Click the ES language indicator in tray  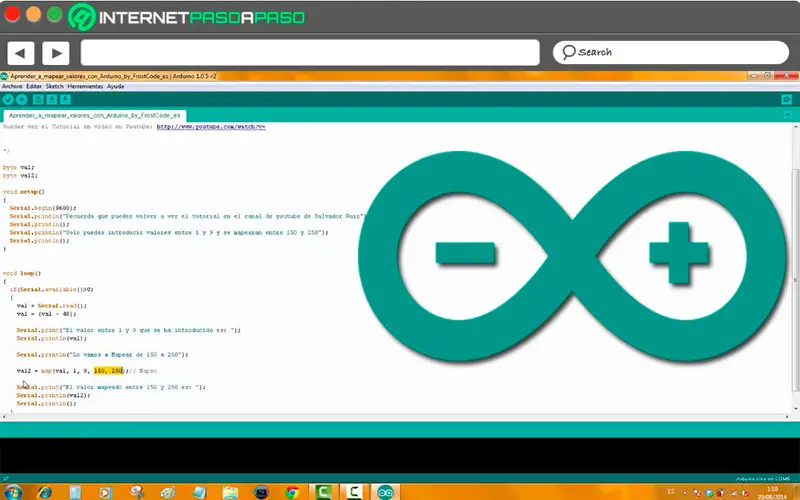point(671,491)
